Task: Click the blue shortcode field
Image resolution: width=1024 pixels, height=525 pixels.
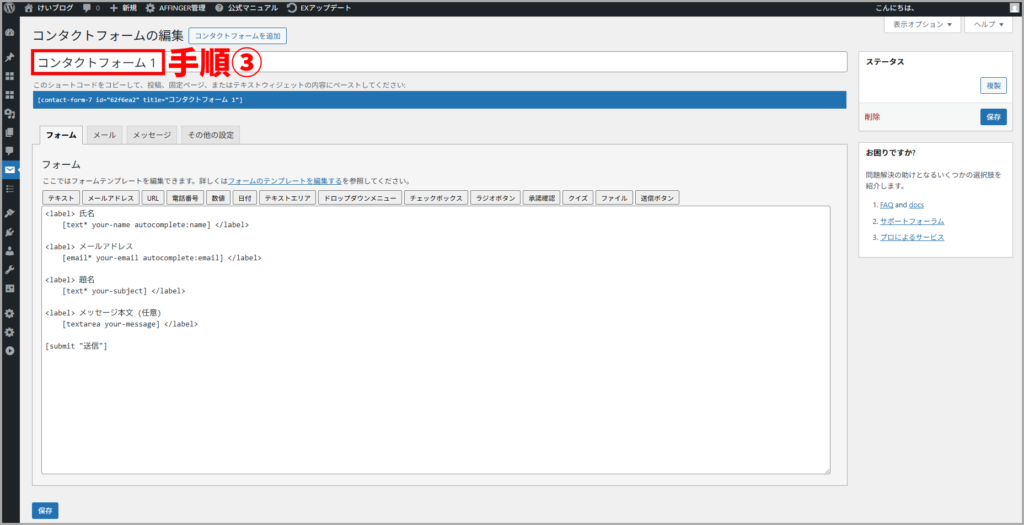Action: 440,100
